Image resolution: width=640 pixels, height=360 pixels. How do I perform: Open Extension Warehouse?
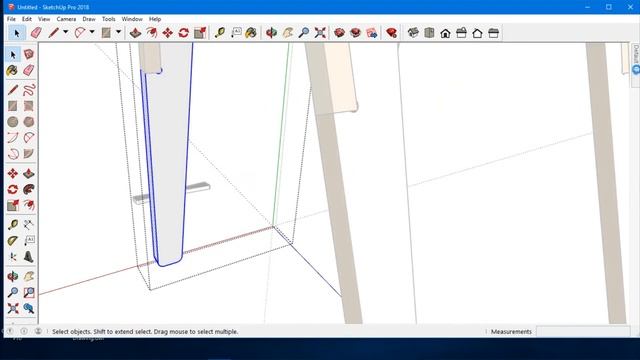tap(356, 33)
